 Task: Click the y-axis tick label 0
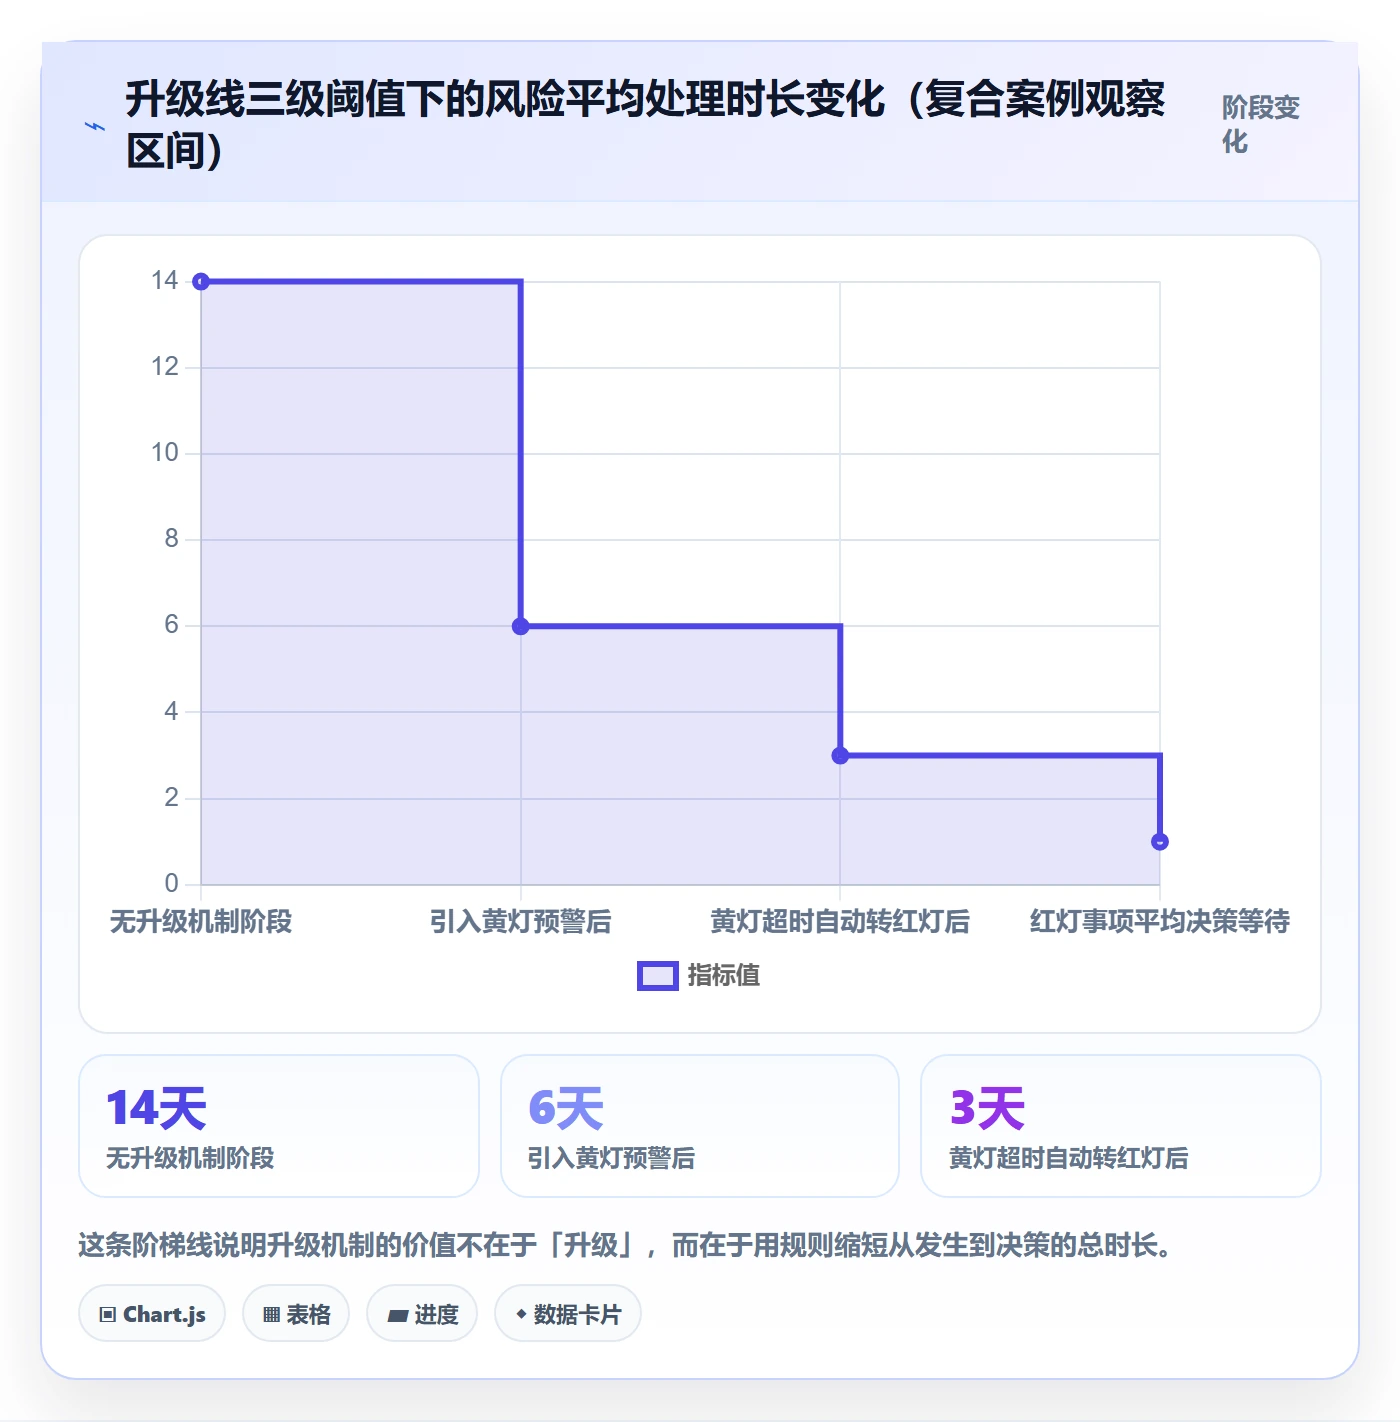172,884
